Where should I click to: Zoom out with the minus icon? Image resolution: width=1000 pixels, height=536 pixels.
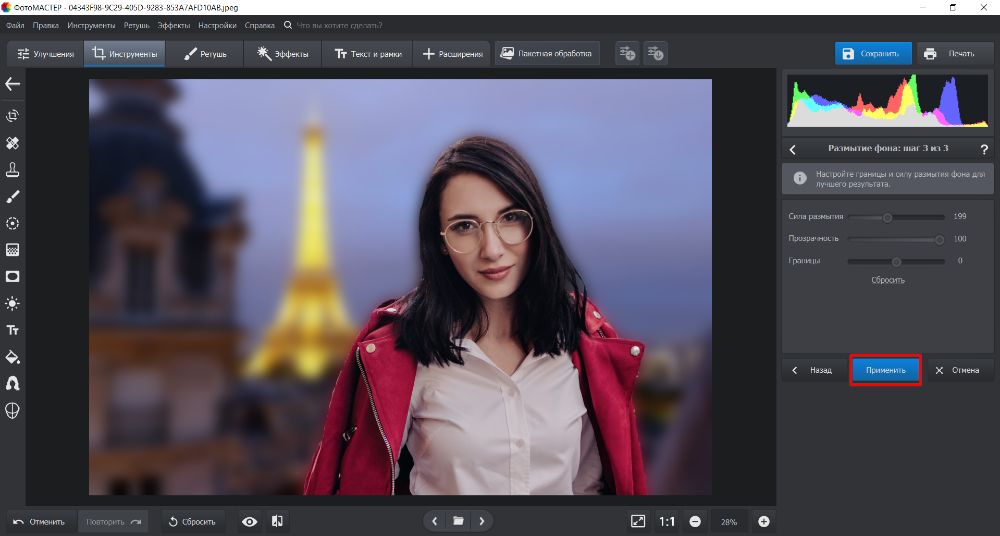click(x=695, y=521)
